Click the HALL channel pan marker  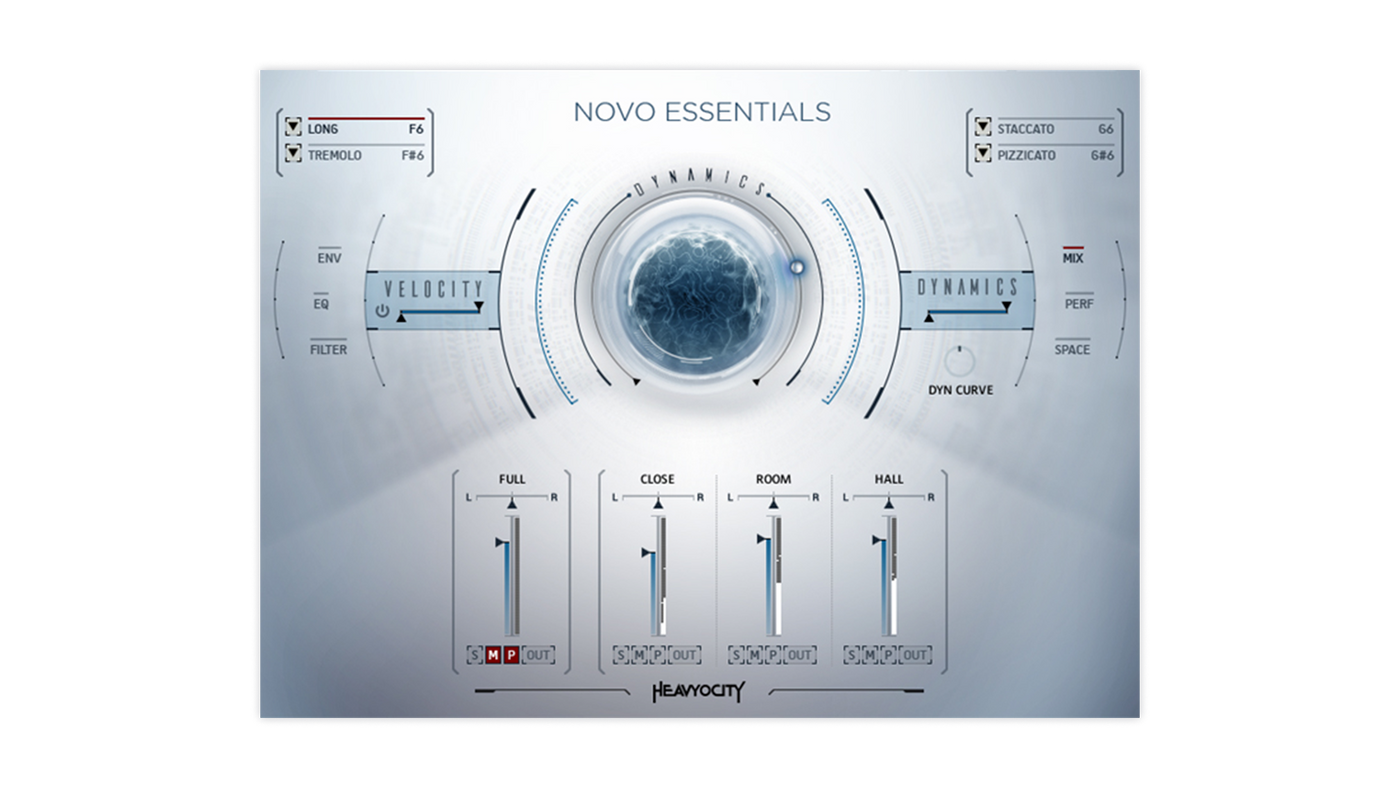tap(888, 505)
